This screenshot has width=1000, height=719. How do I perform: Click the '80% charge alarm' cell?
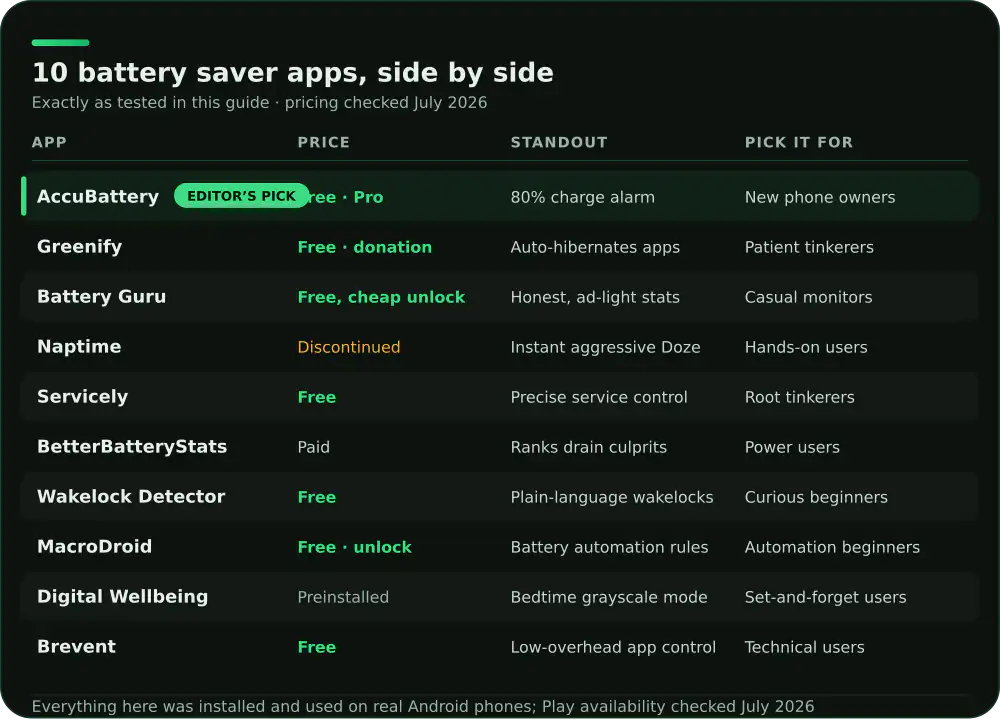(x=582, y=197)
